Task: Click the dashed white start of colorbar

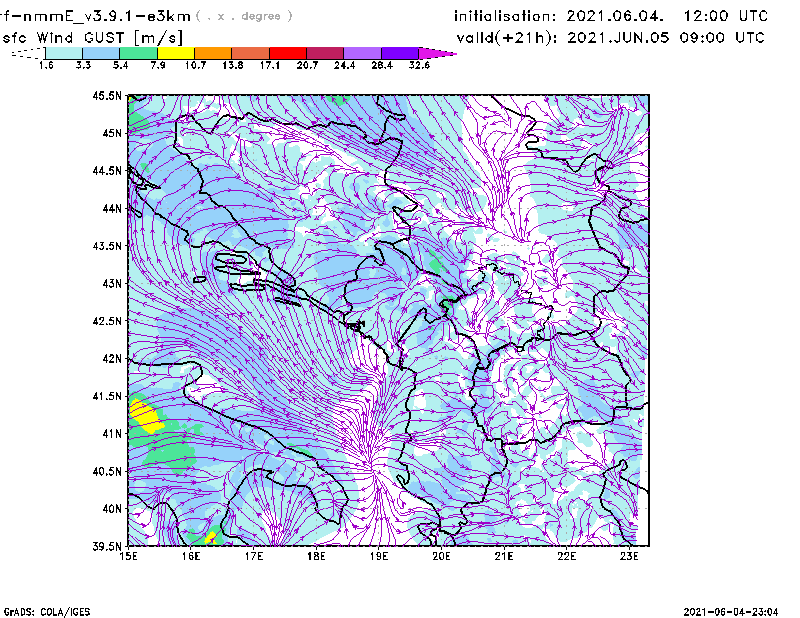Action: (28, 53)
